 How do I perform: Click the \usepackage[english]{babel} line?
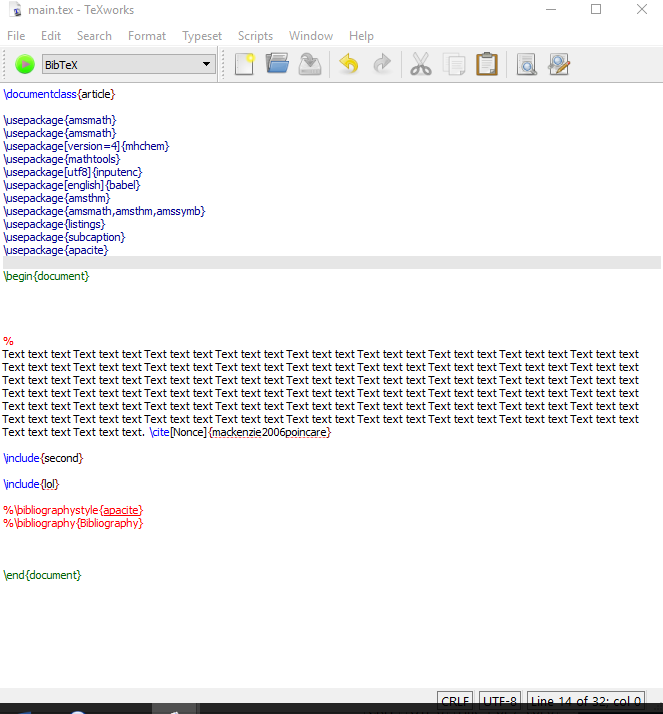click(71, 185)
